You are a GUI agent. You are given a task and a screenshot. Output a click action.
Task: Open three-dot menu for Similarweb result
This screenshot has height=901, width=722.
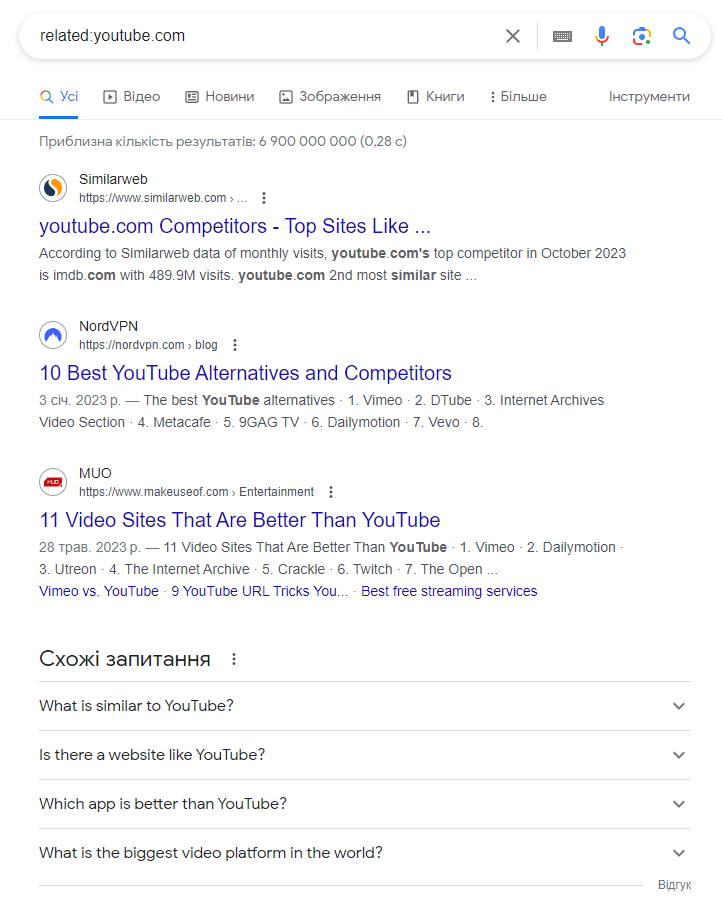coord(264,198)
